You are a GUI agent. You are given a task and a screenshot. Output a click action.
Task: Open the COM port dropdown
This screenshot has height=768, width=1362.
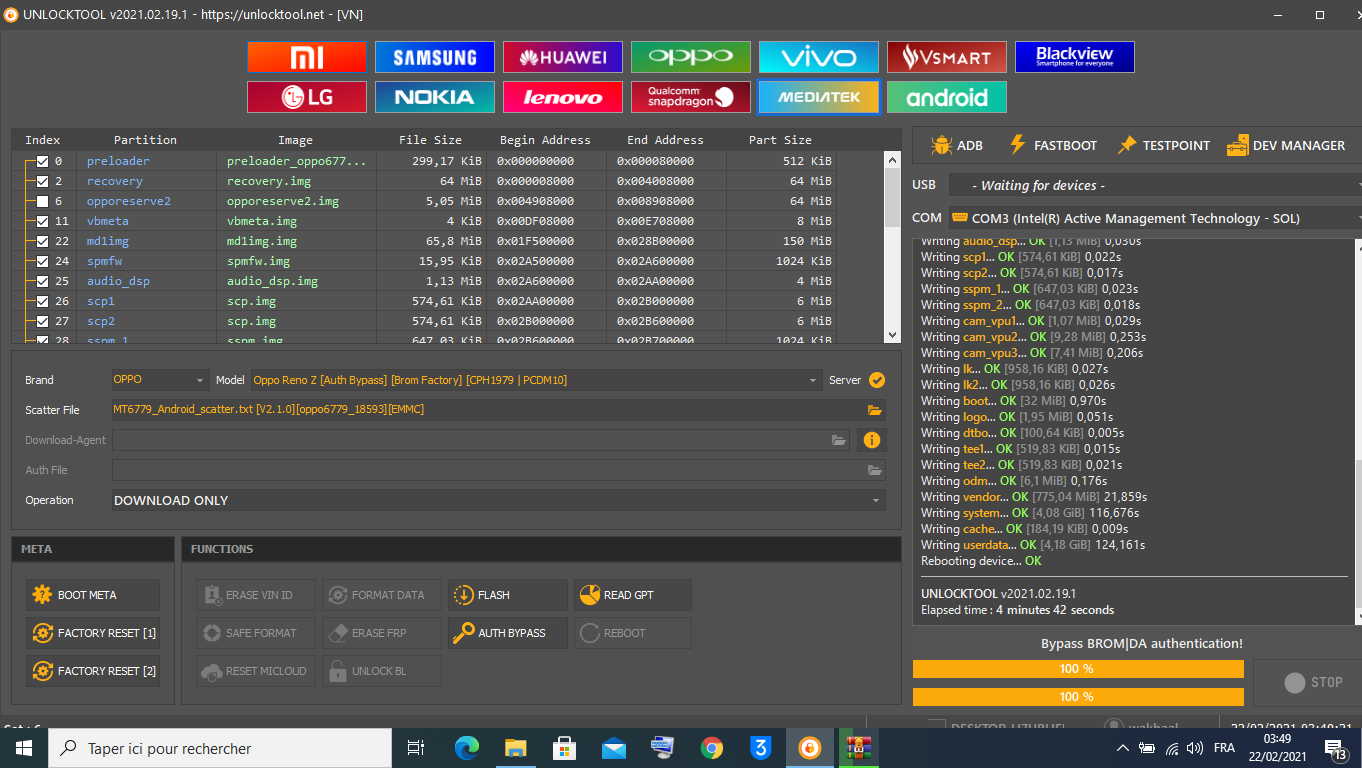1155,218
